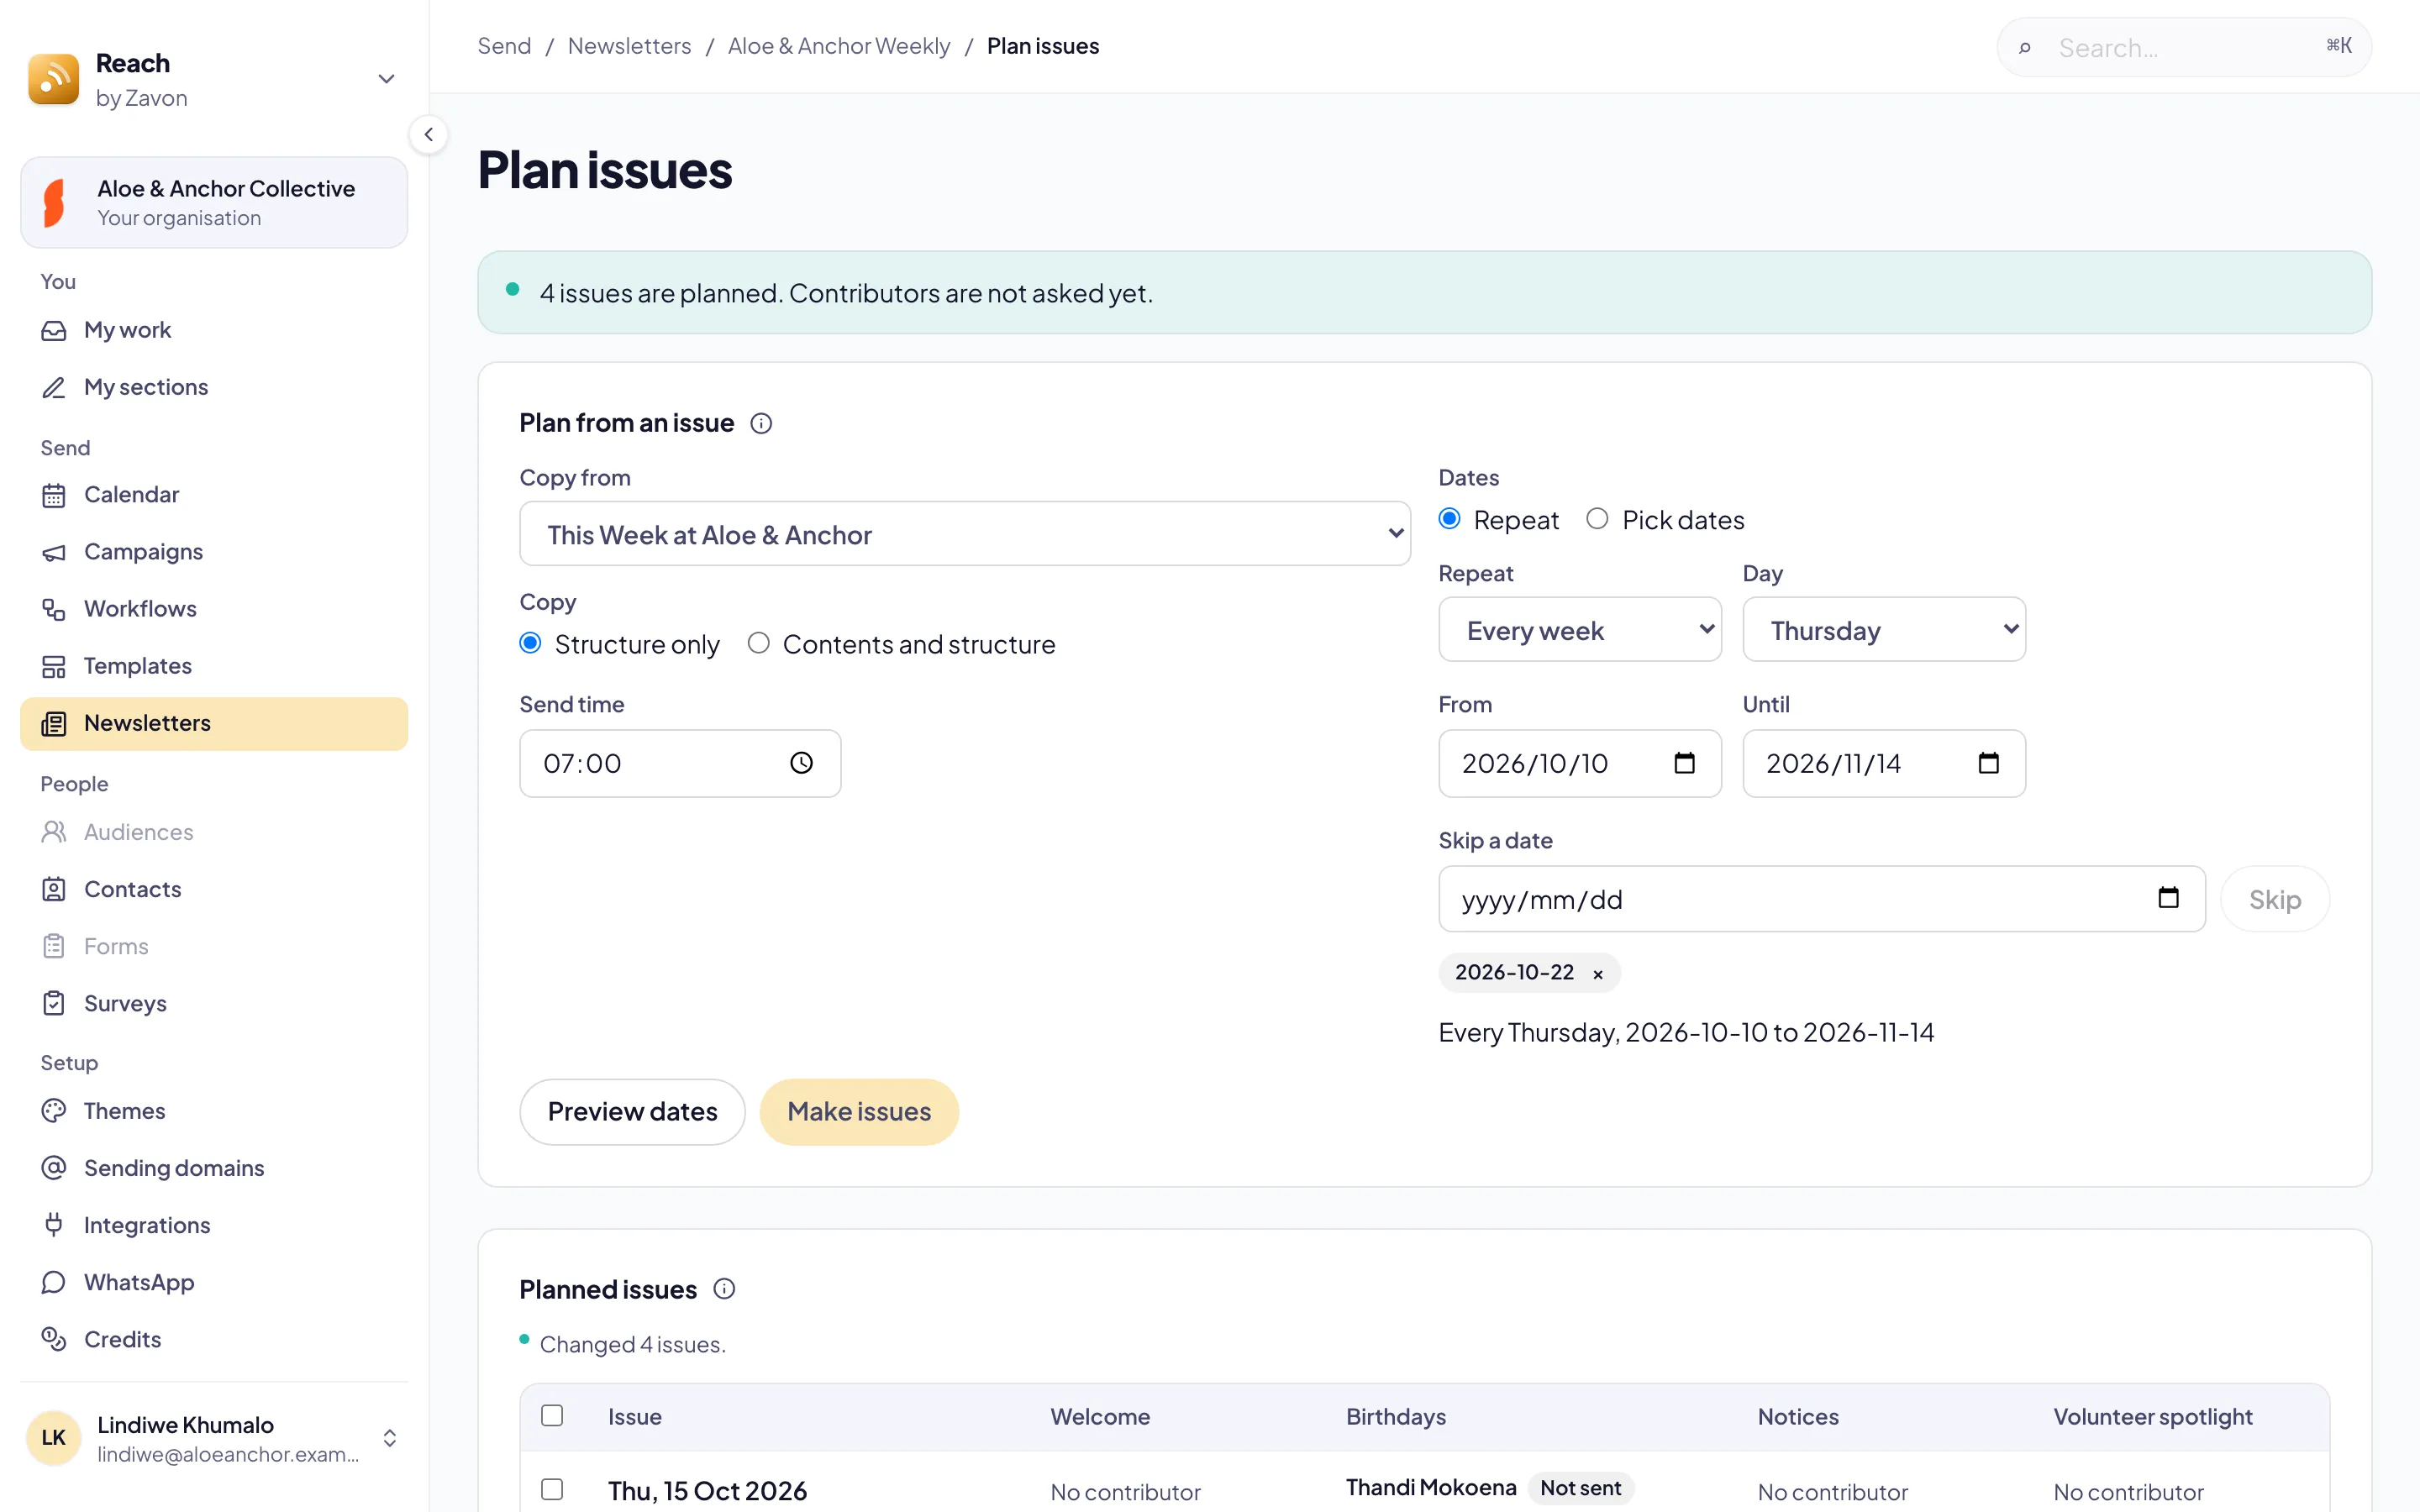Tick the select-all checkbox in the table header
Screen dimensions: 2420x1512
click(552, 1416)
